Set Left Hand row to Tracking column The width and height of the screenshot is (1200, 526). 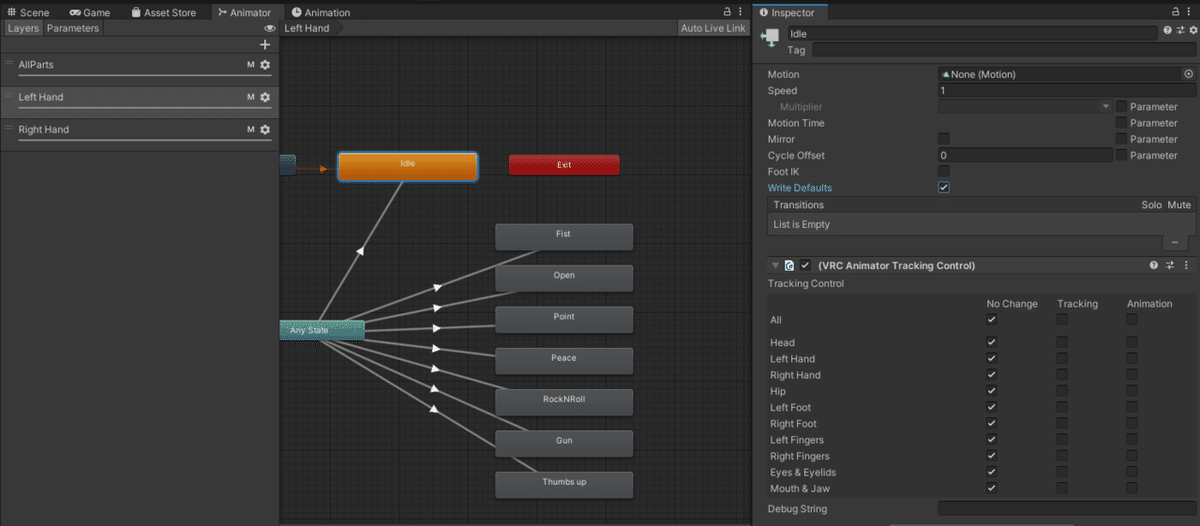pos(1062,359)
